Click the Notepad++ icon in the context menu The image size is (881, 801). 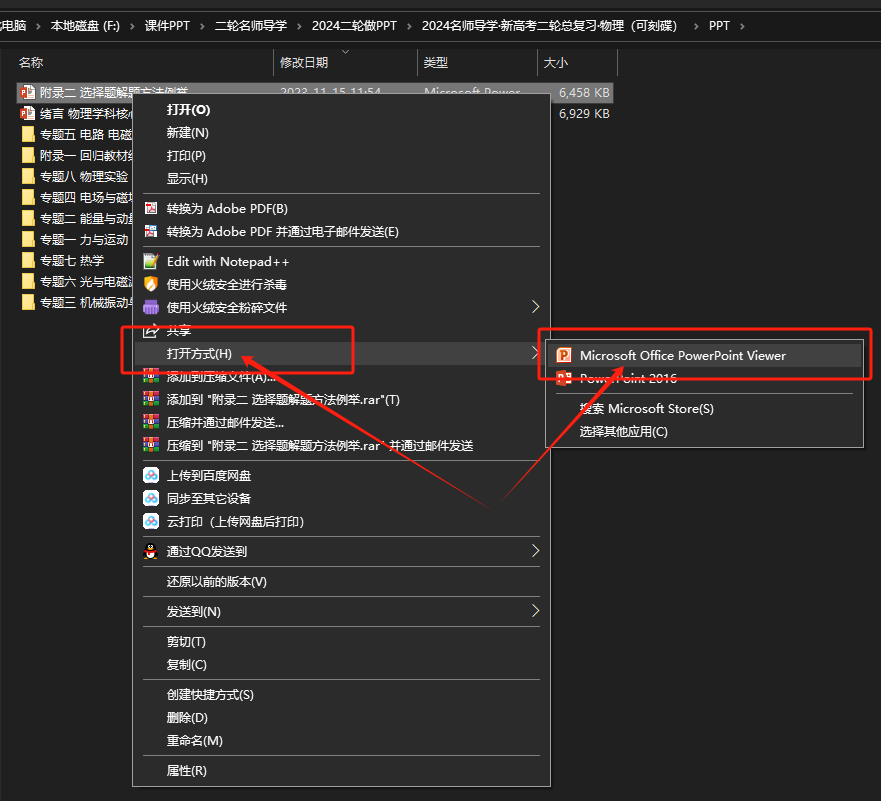(151, 261)
